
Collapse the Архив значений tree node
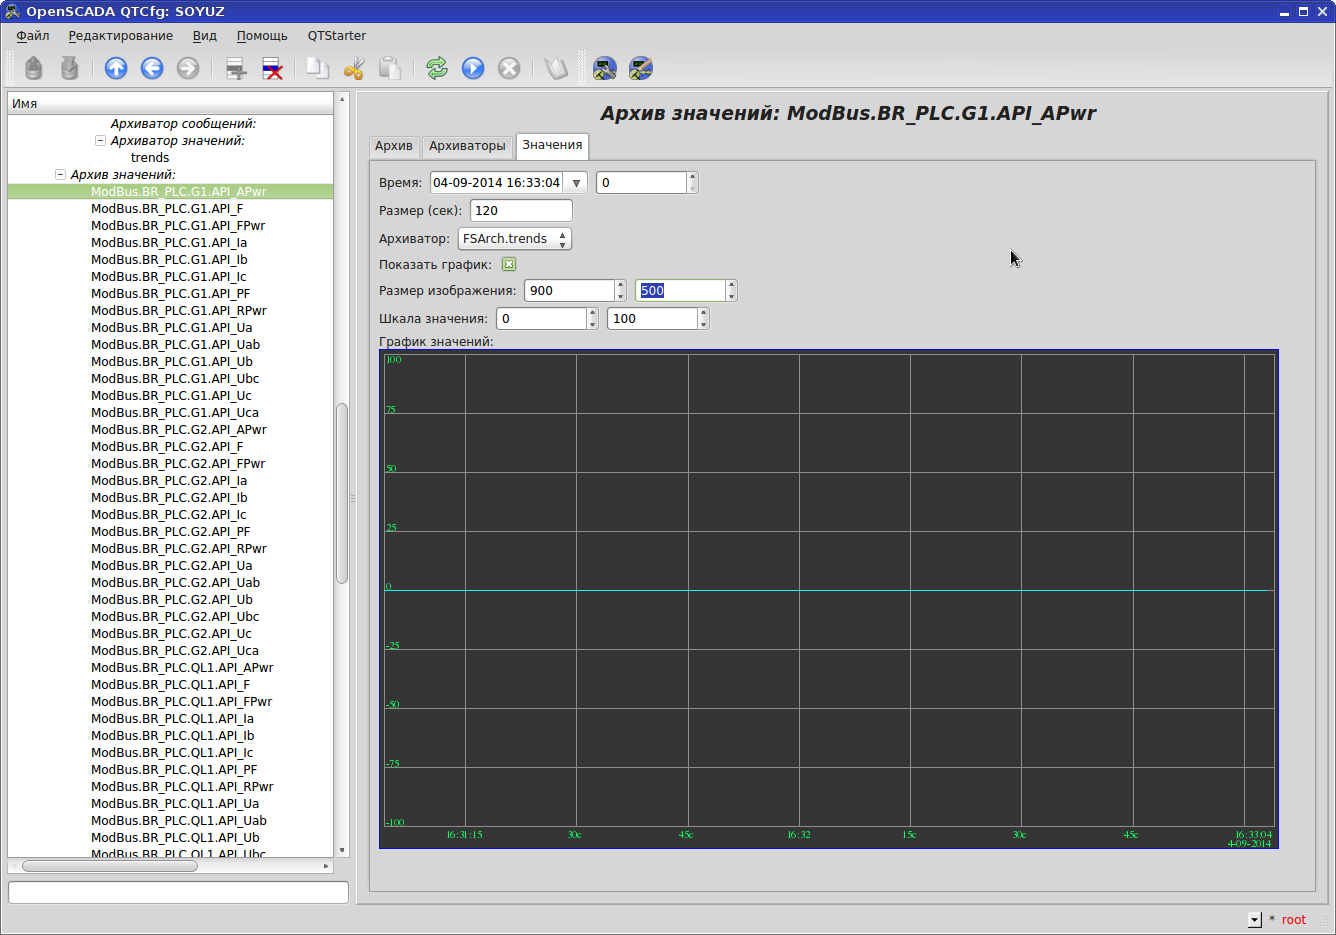click(x=60, y=175)
